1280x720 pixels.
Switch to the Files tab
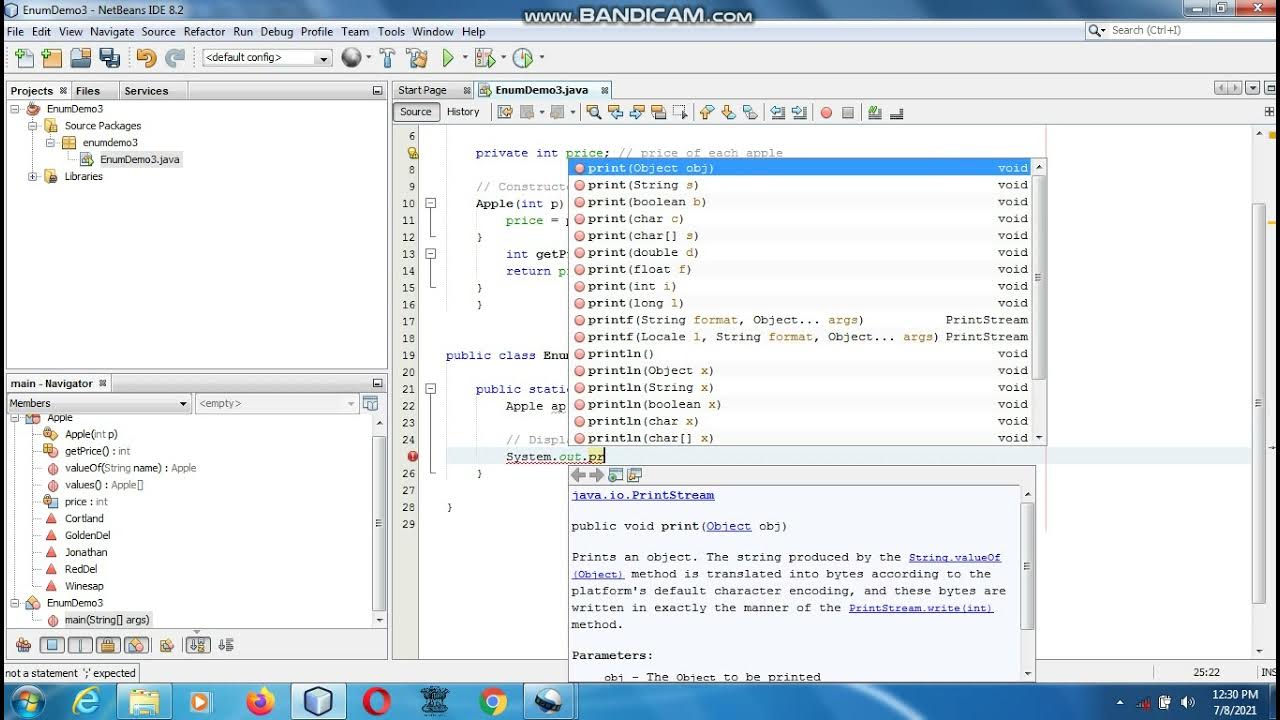pos(88,90)
